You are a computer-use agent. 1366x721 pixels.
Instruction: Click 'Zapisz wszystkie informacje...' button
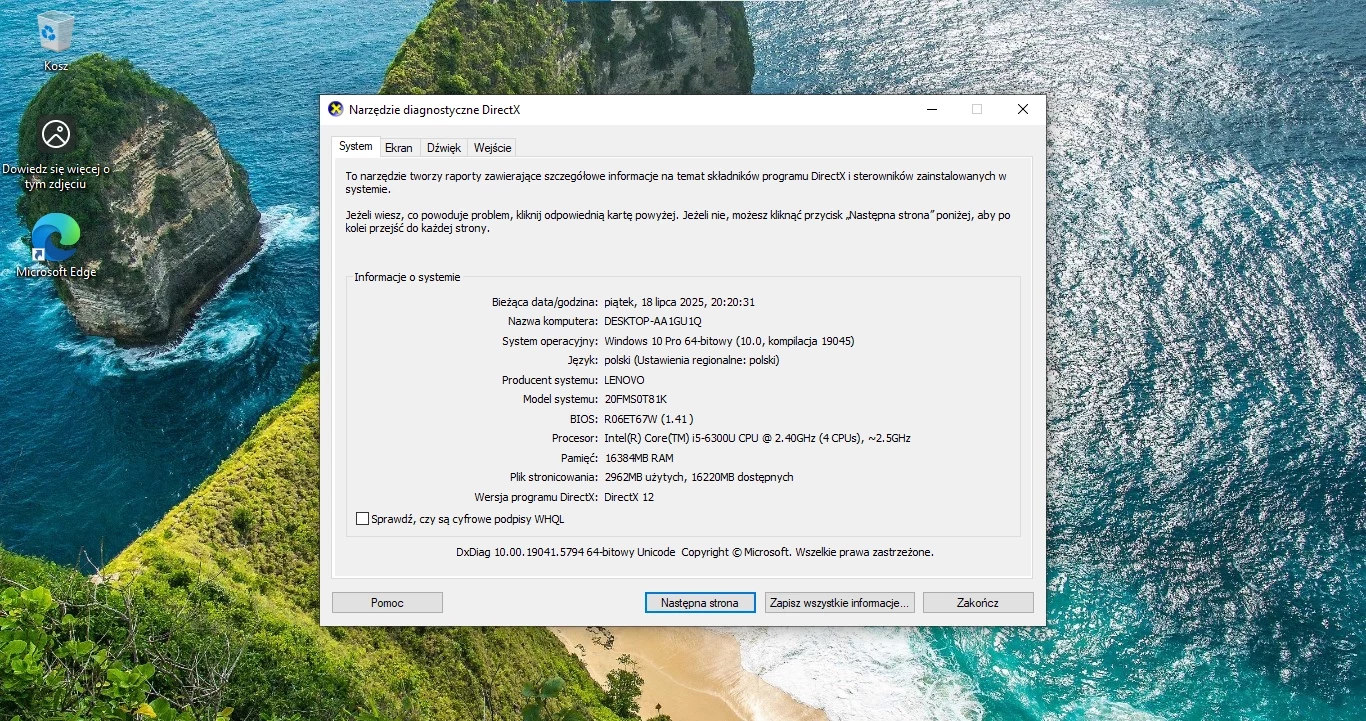tap(840, 603)
